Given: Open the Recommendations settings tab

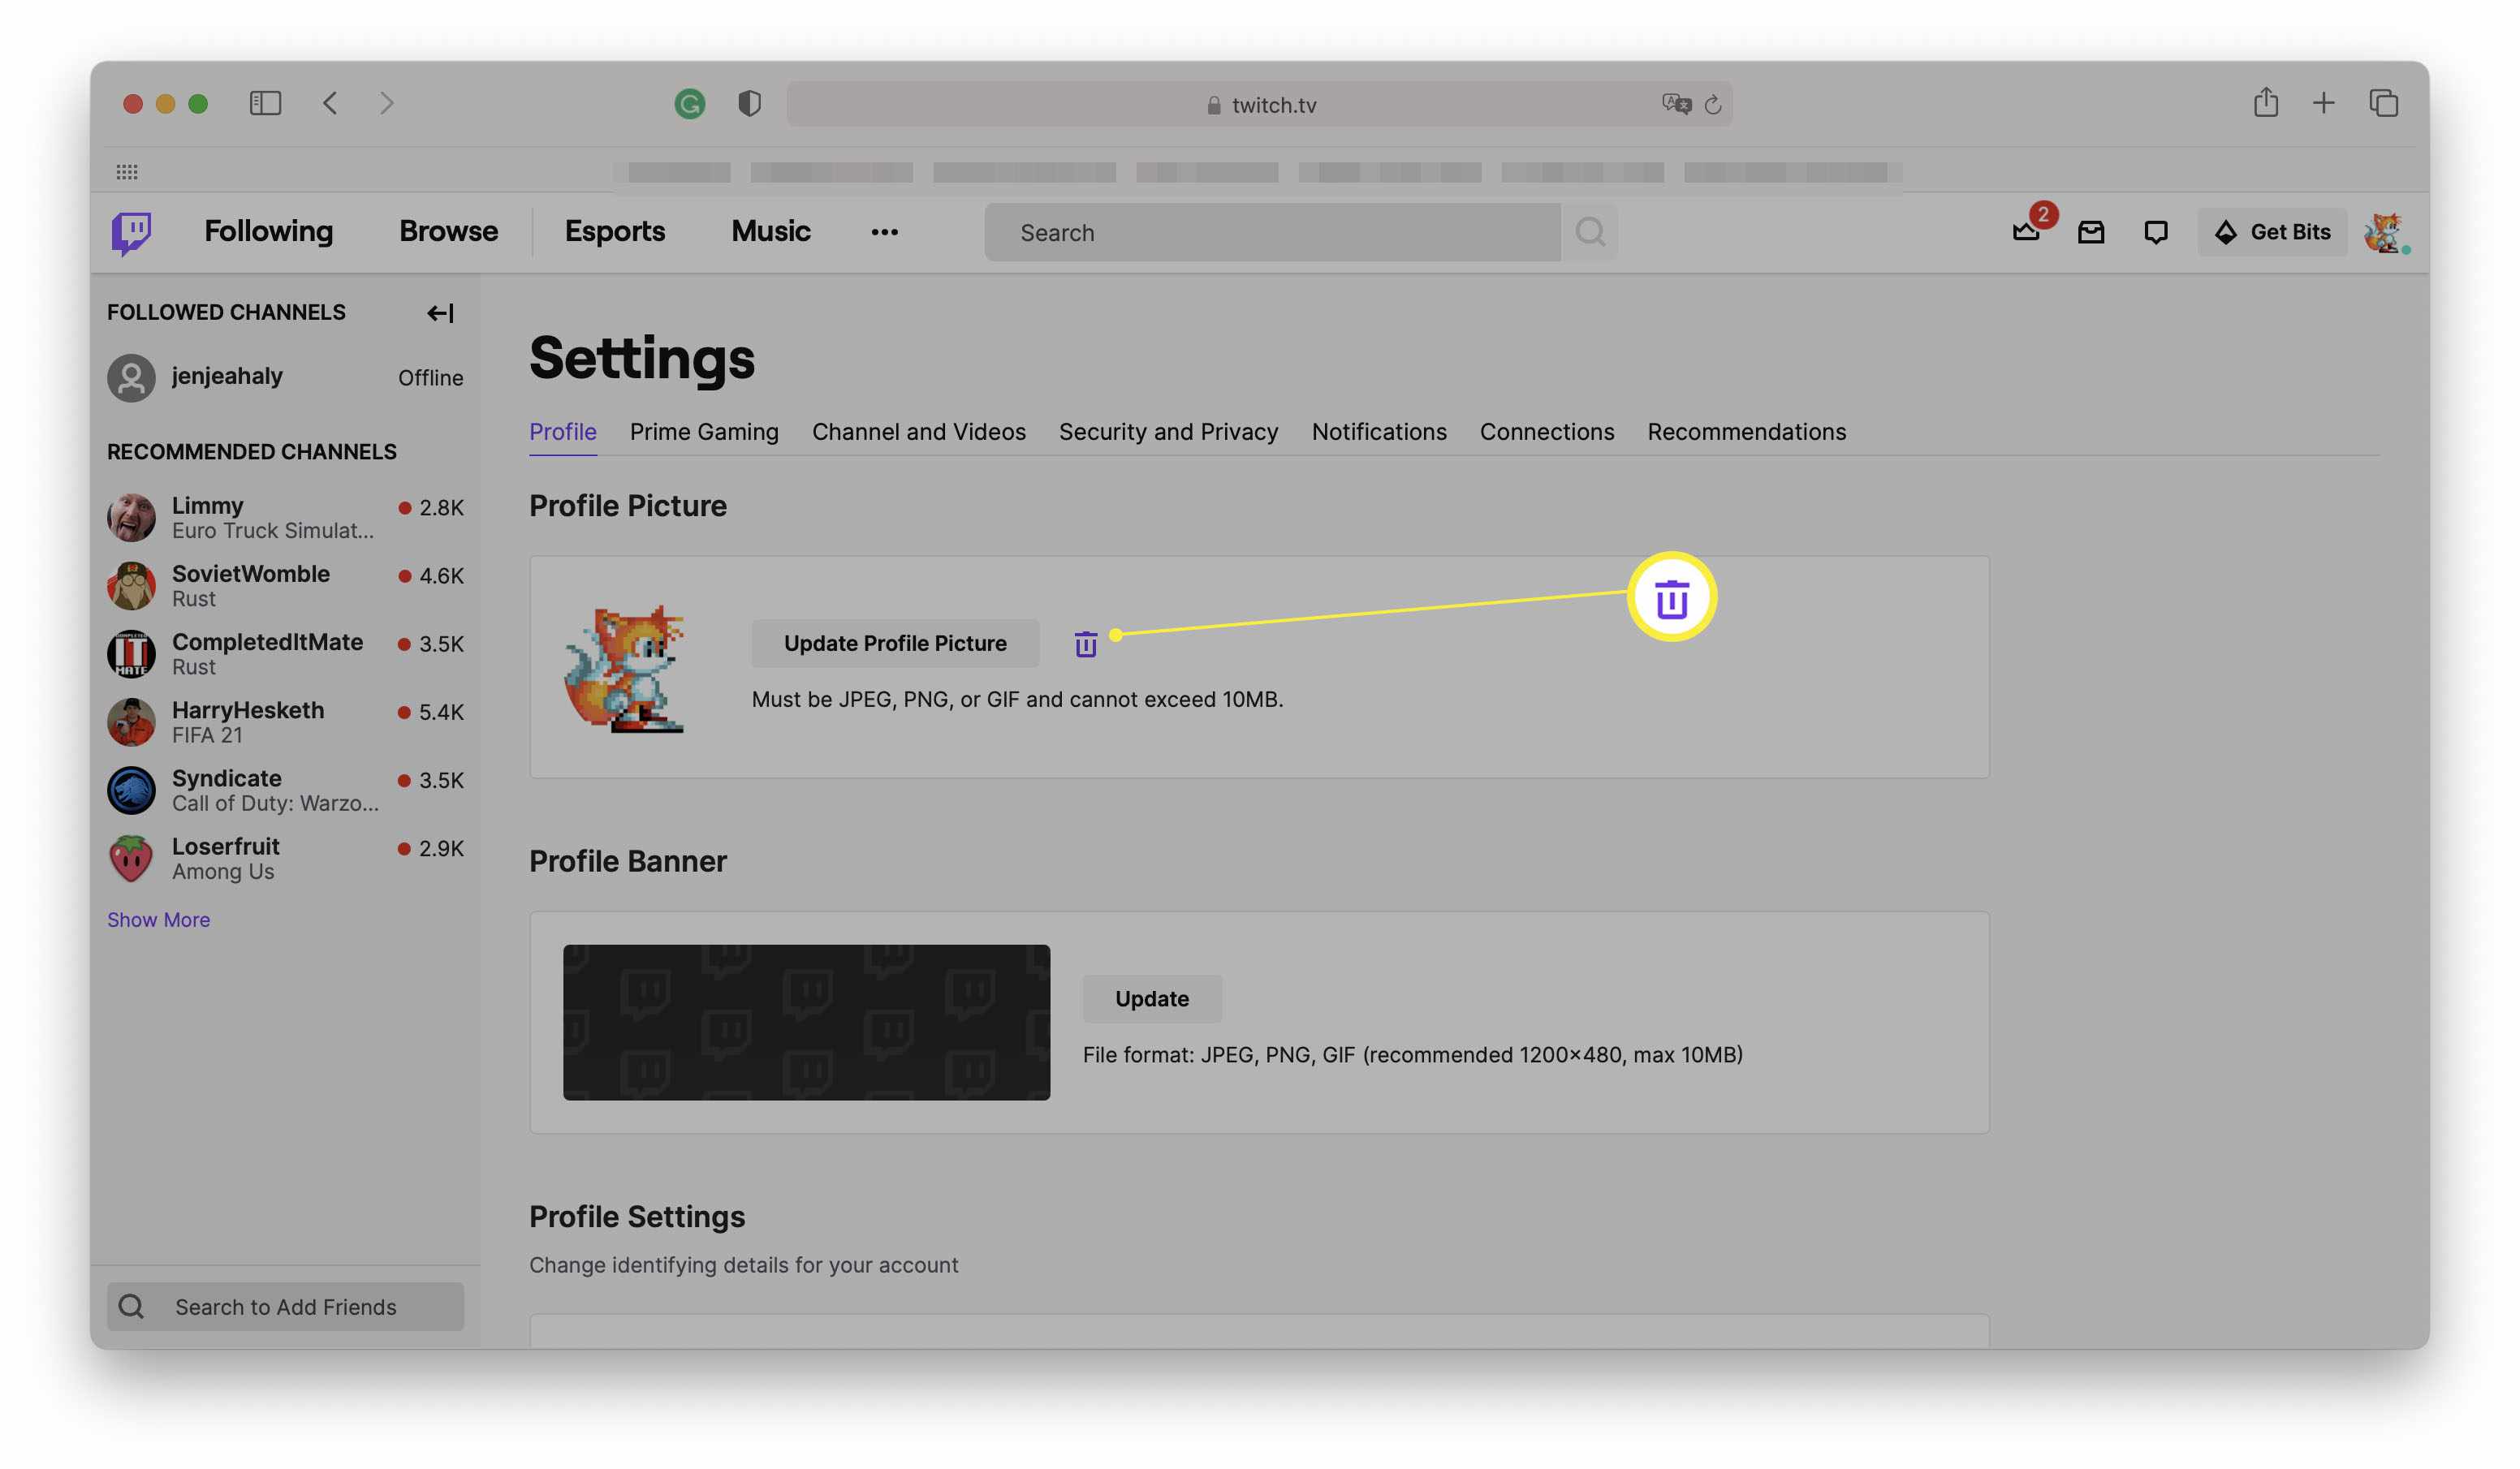Looking at the screenshot, I should [1745, 432].
